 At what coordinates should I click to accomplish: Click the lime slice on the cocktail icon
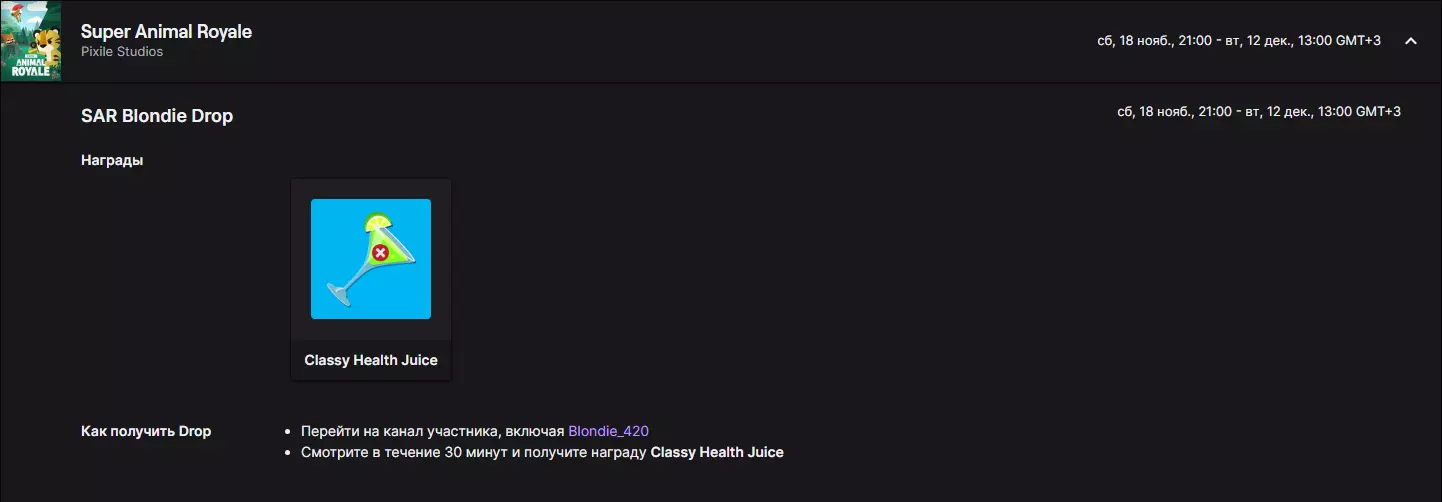point(380,222)
